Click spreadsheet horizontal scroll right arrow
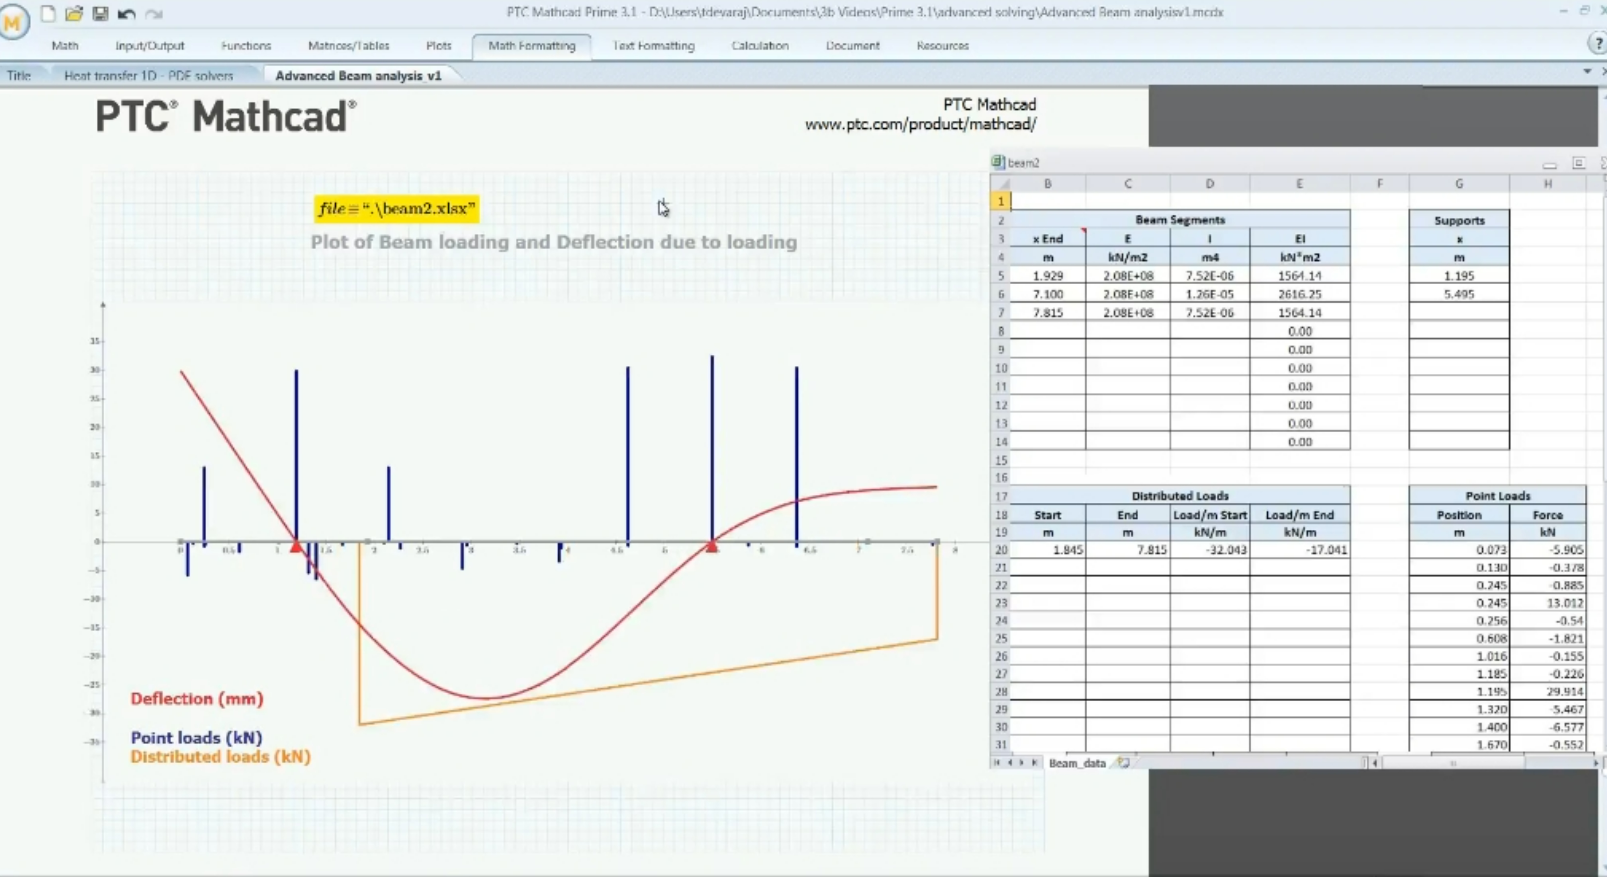The image size is (1607, 877). [1595, 763]
